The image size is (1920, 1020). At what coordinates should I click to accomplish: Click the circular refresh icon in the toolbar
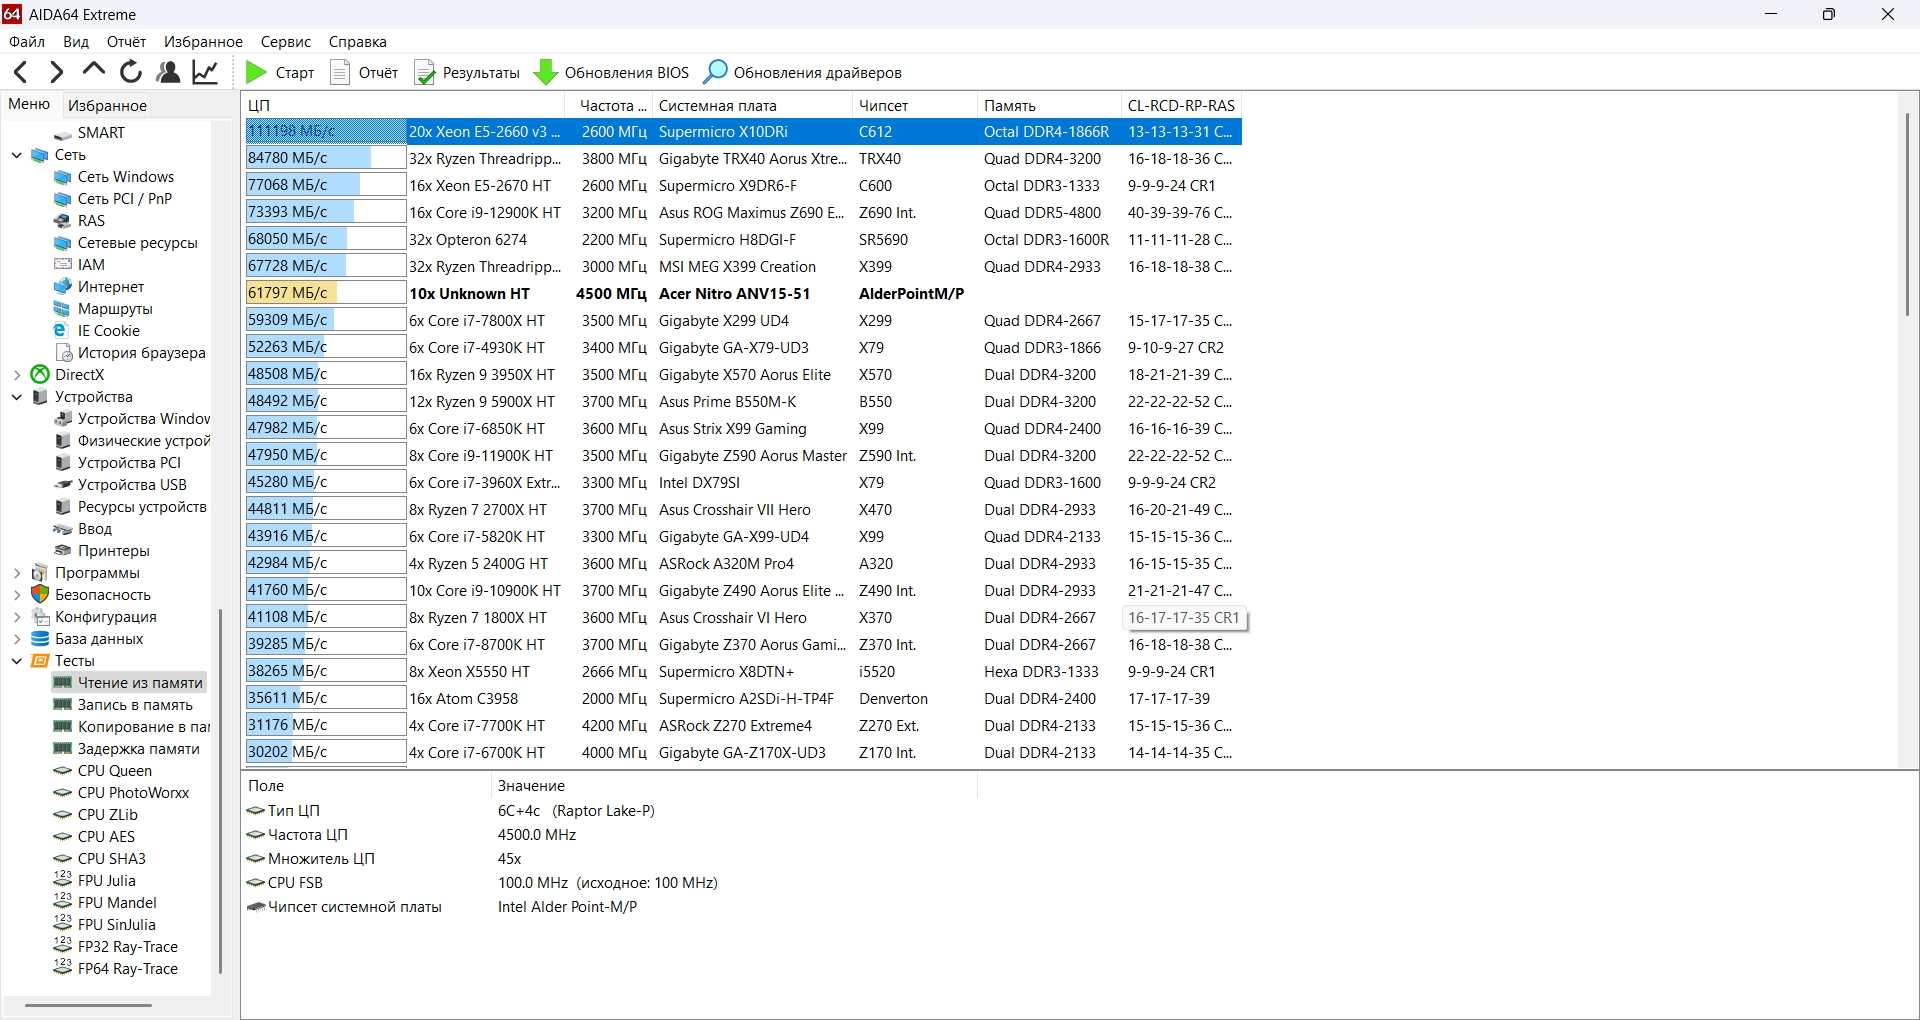pos(131,72)
